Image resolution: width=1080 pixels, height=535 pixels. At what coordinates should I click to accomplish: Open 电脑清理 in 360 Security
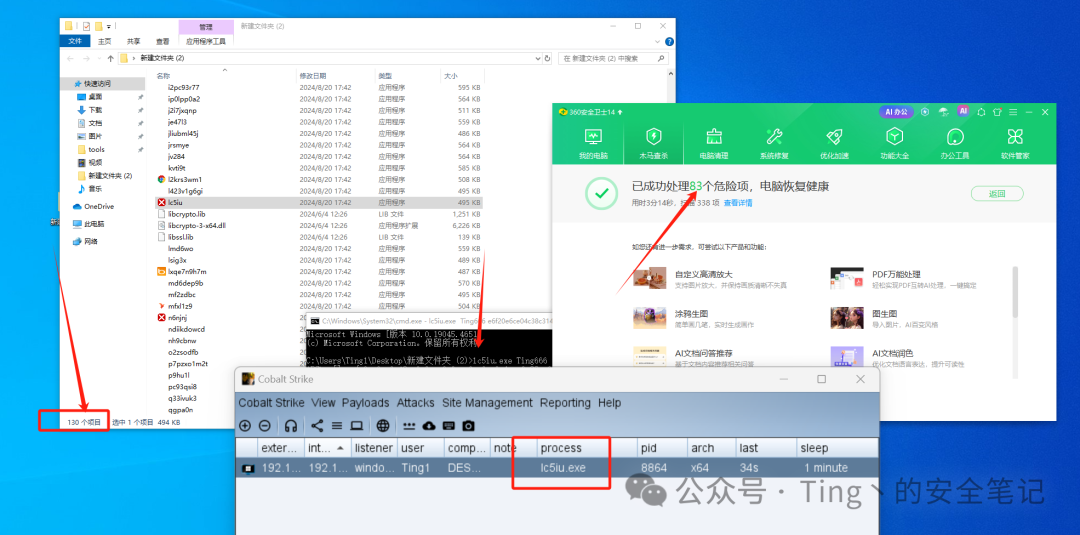tap(714, 143)
